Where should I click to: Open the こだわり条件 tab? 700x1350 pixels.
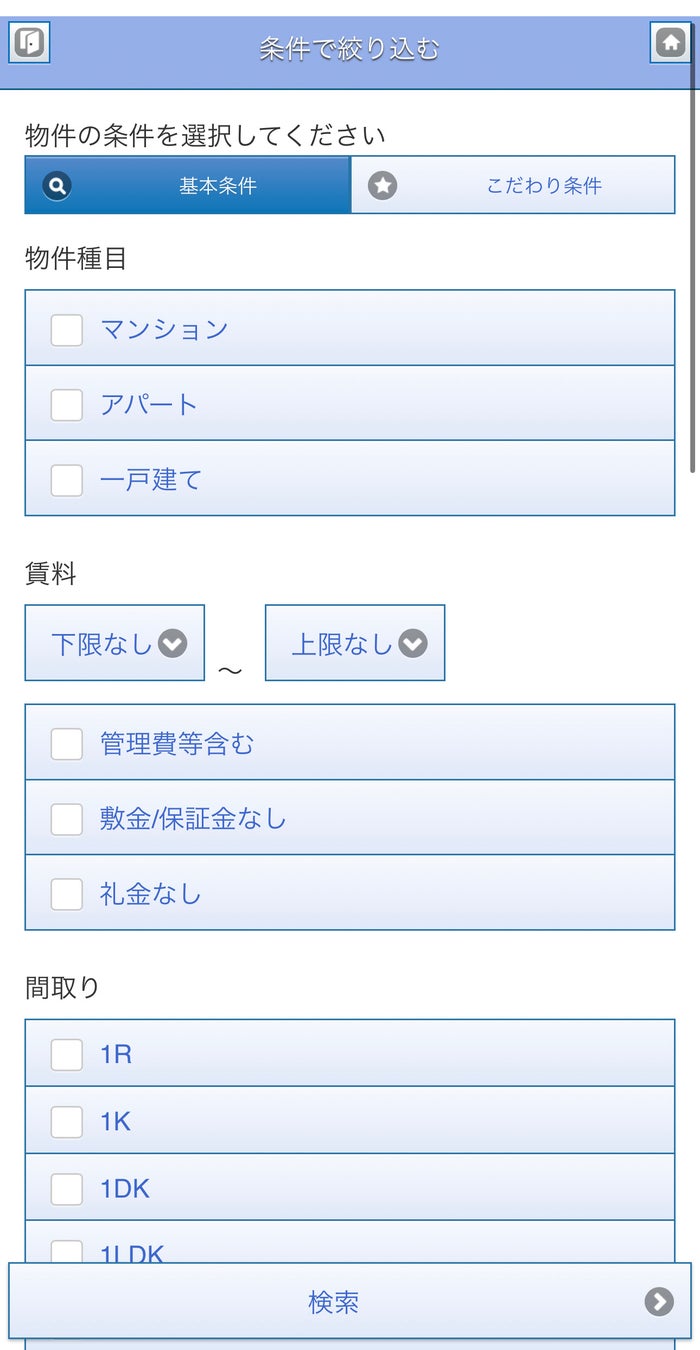(x=513, y=185)
